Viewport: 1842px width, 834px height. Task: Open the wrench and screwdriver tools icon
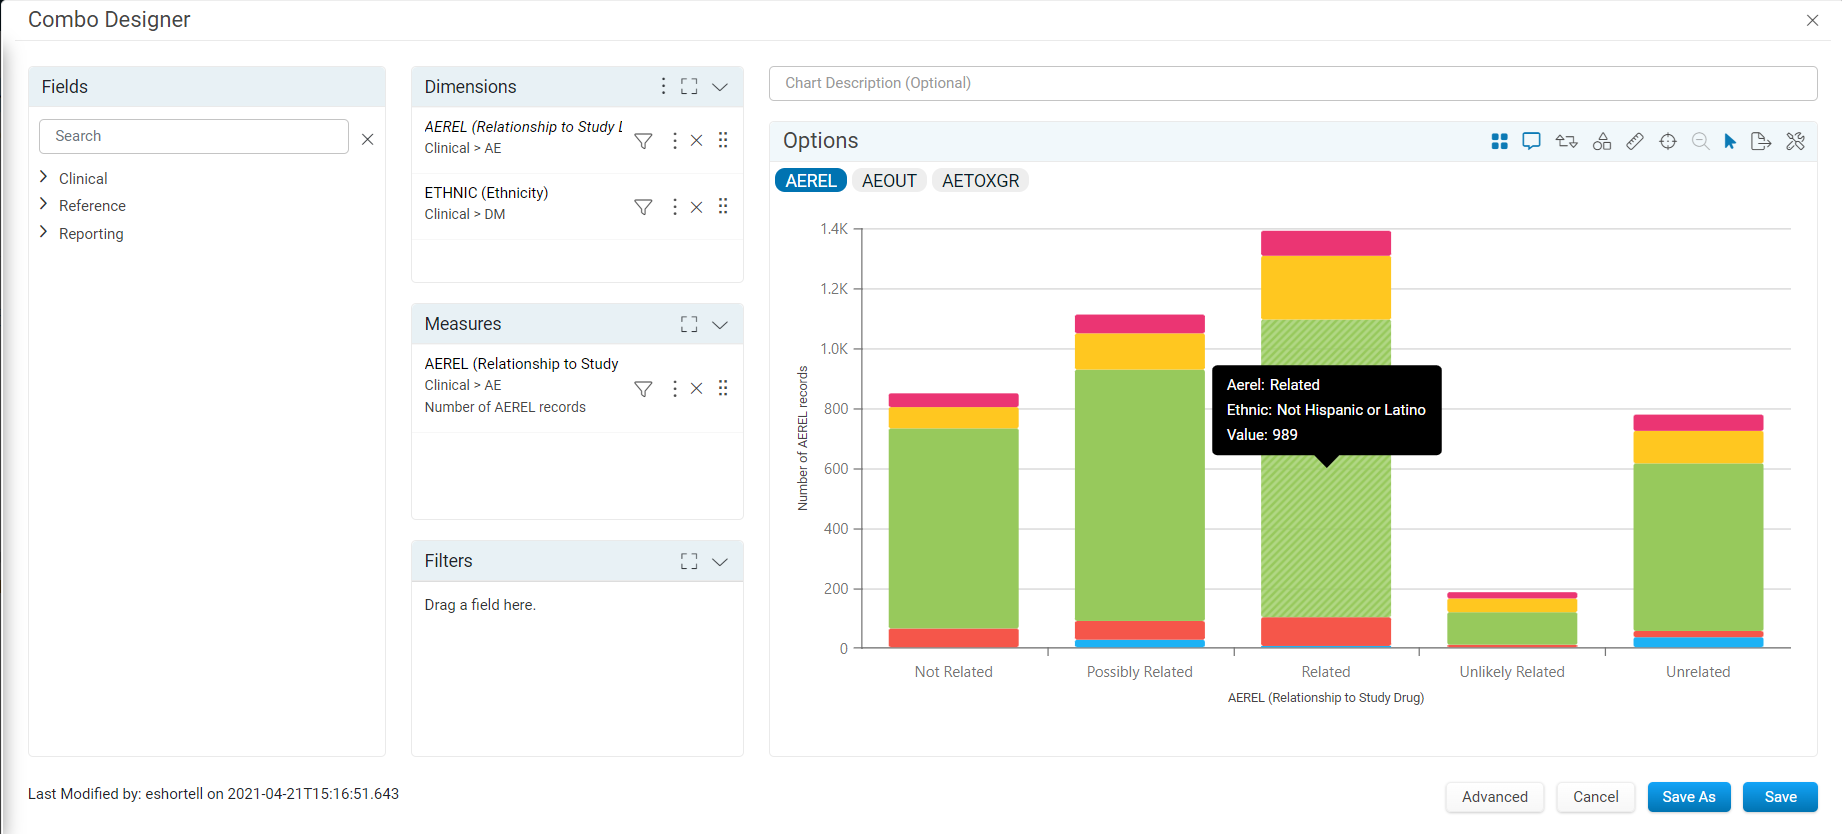(1796, 141)
